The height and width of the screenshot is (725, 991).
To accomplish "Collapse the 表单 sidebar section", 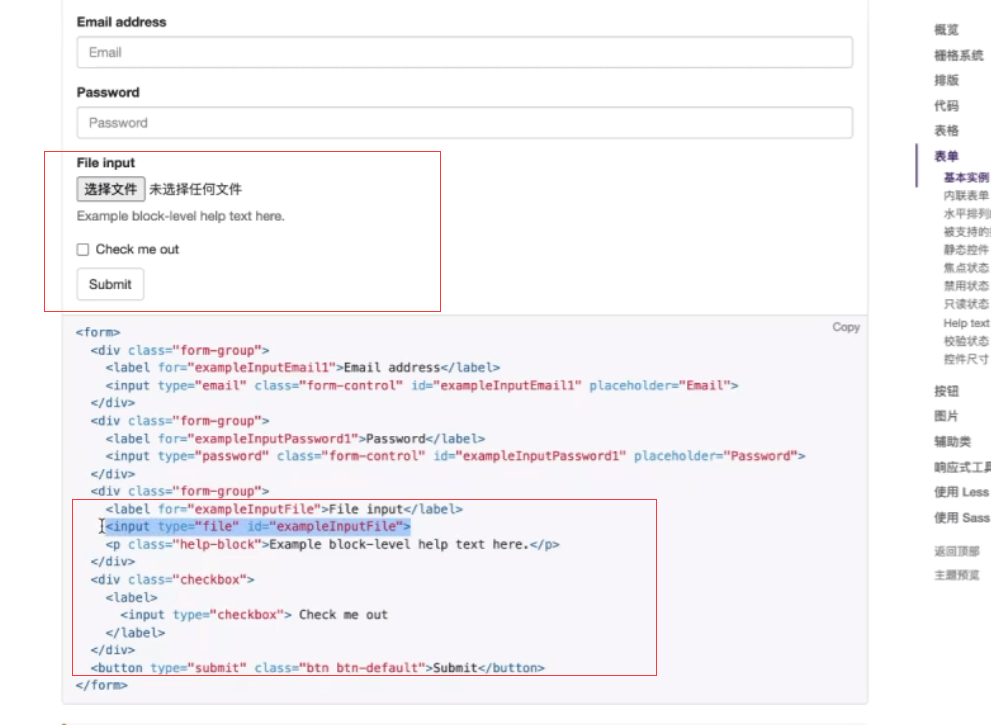I will [946, 156].
